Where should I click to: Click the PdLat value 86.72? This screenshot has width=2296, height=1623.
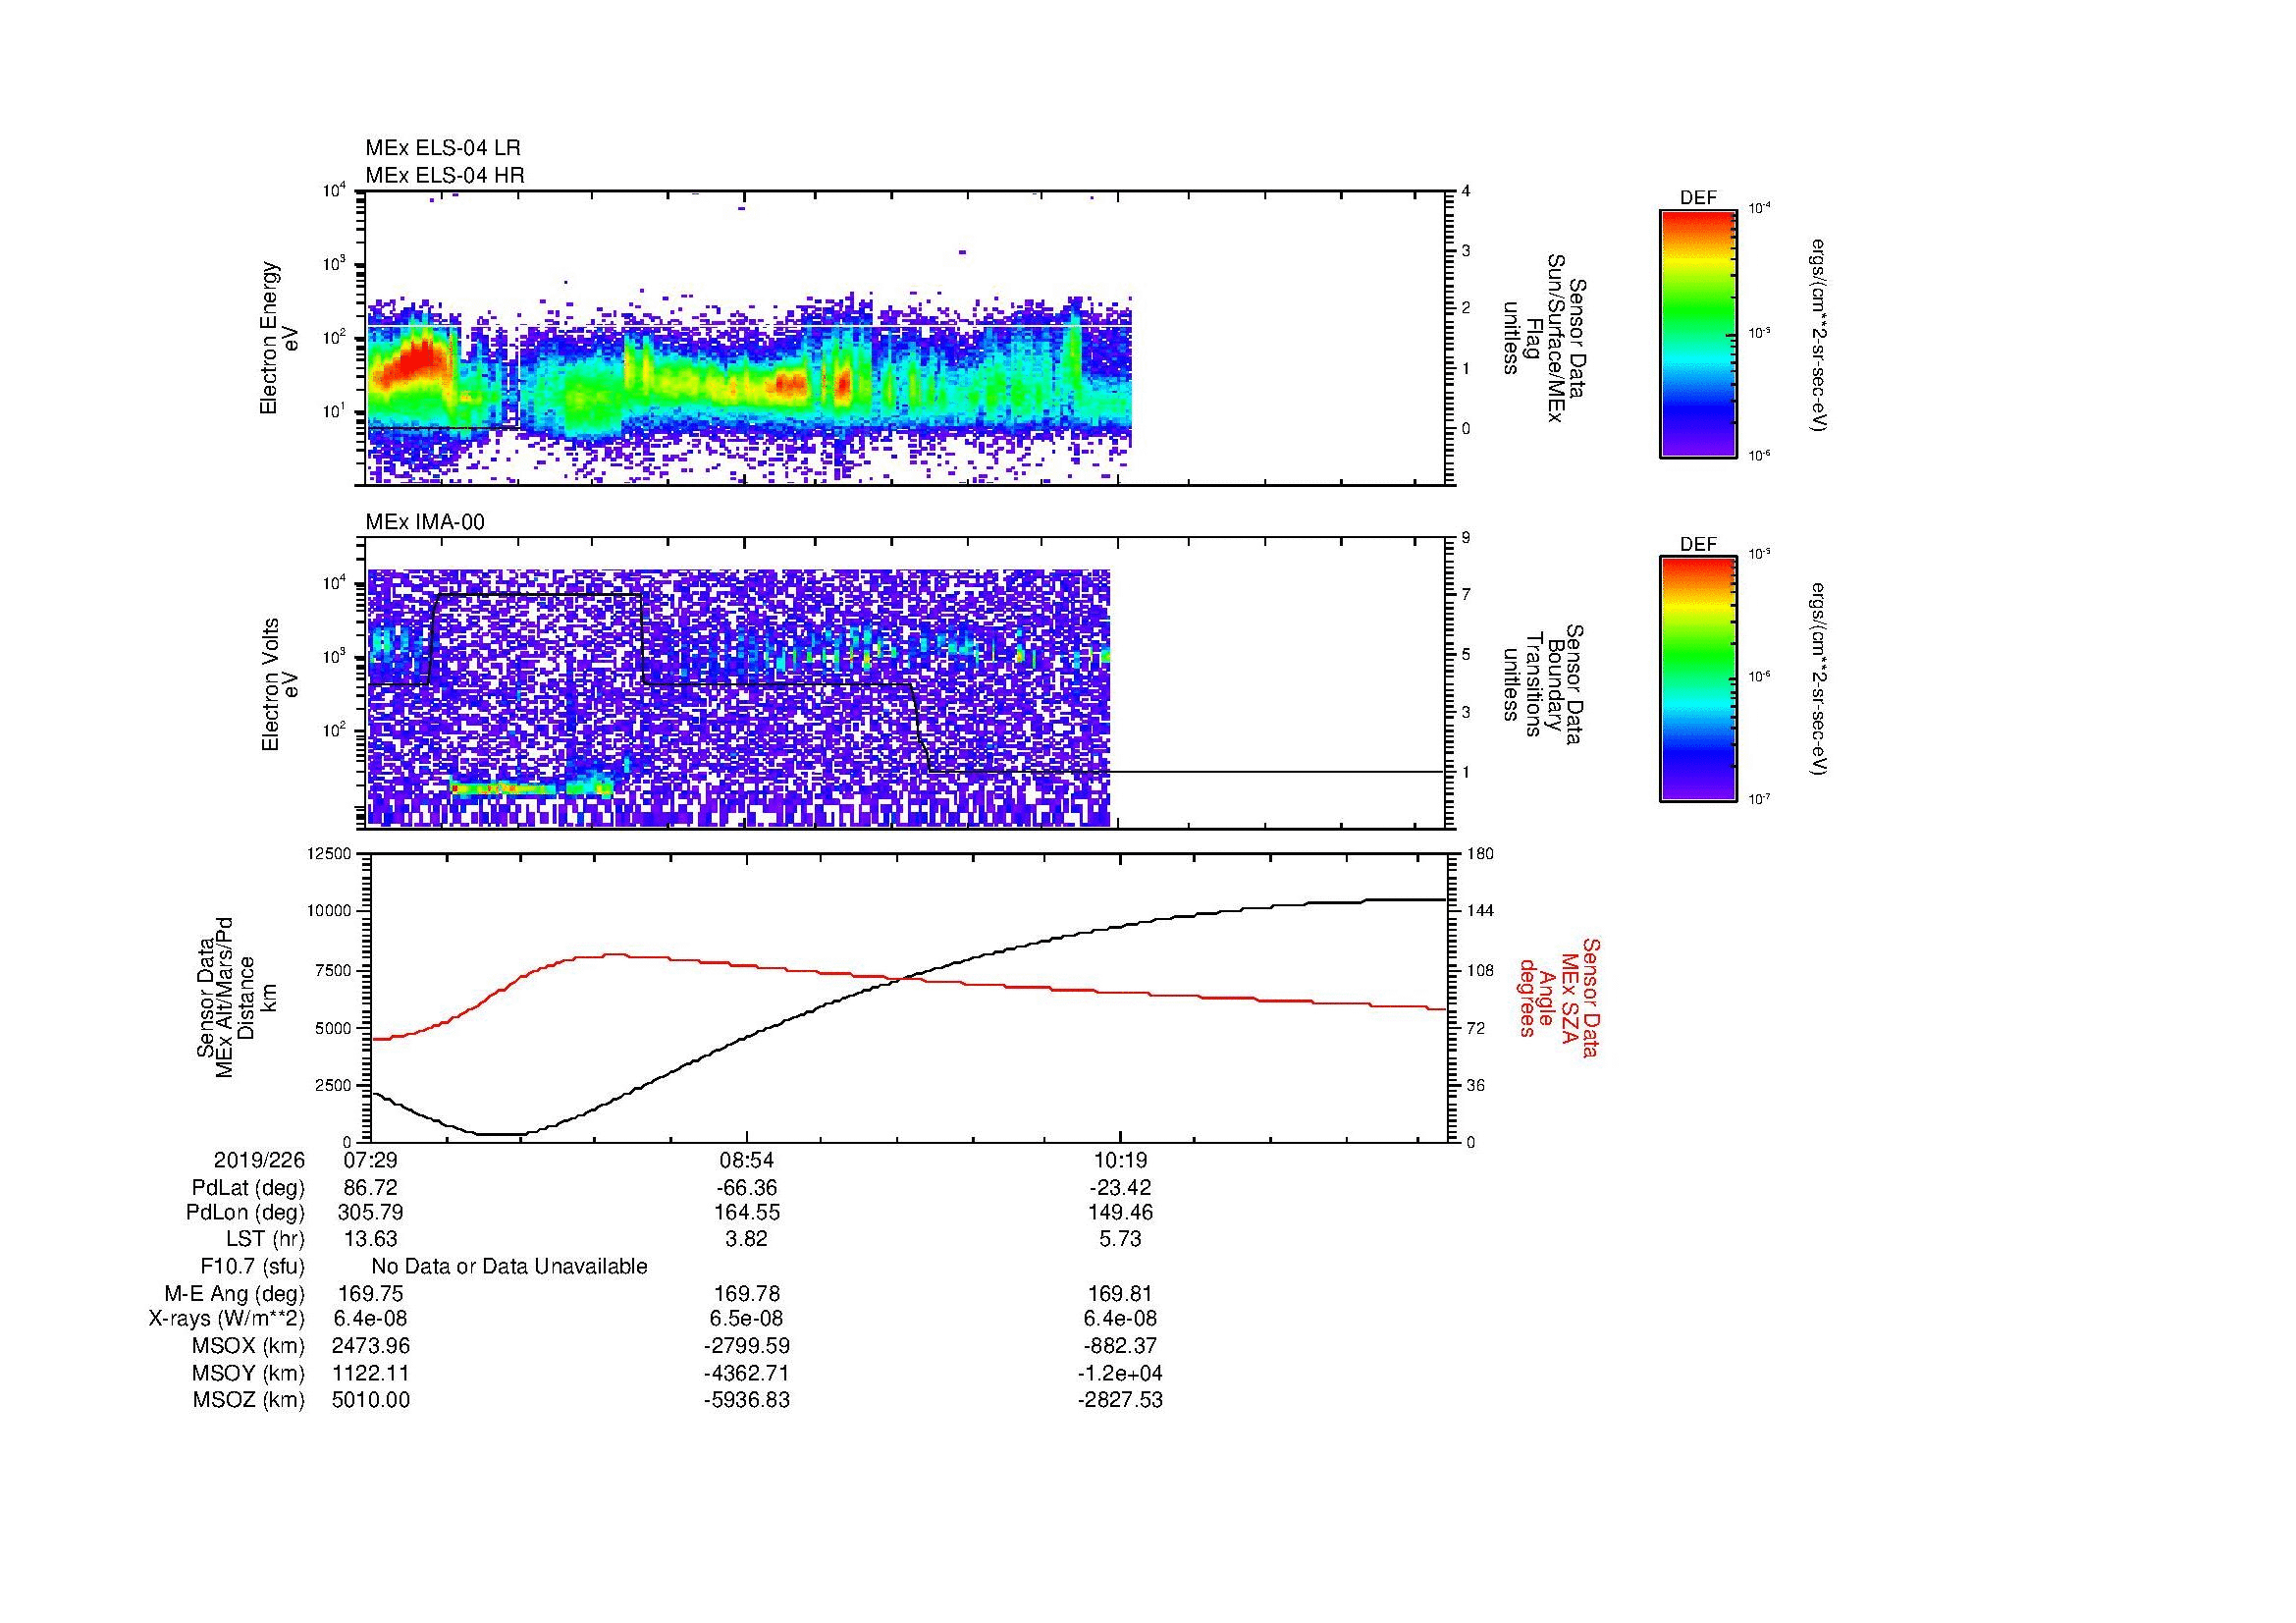click(370, 1188)
